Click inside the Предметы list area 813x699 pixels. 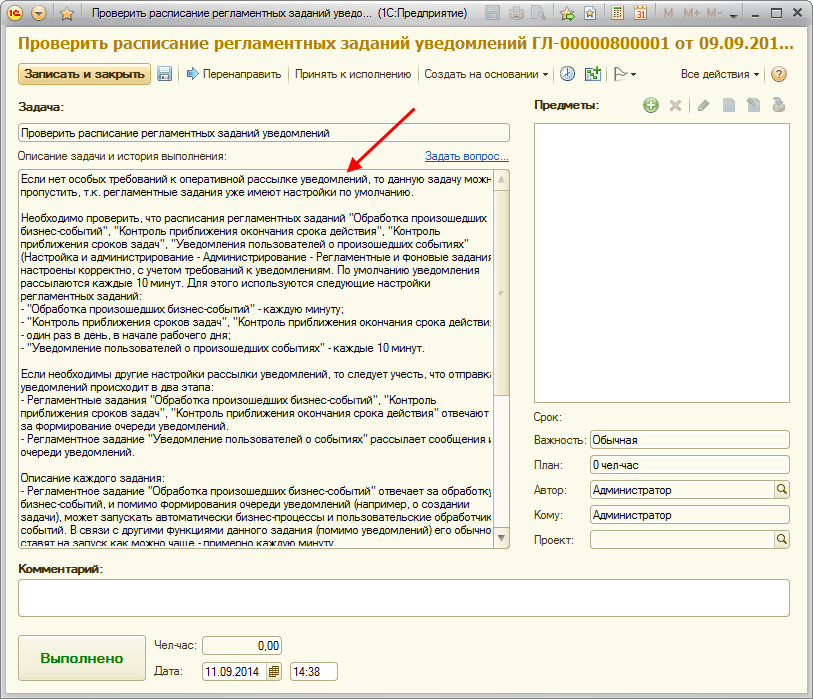[662, 263]
